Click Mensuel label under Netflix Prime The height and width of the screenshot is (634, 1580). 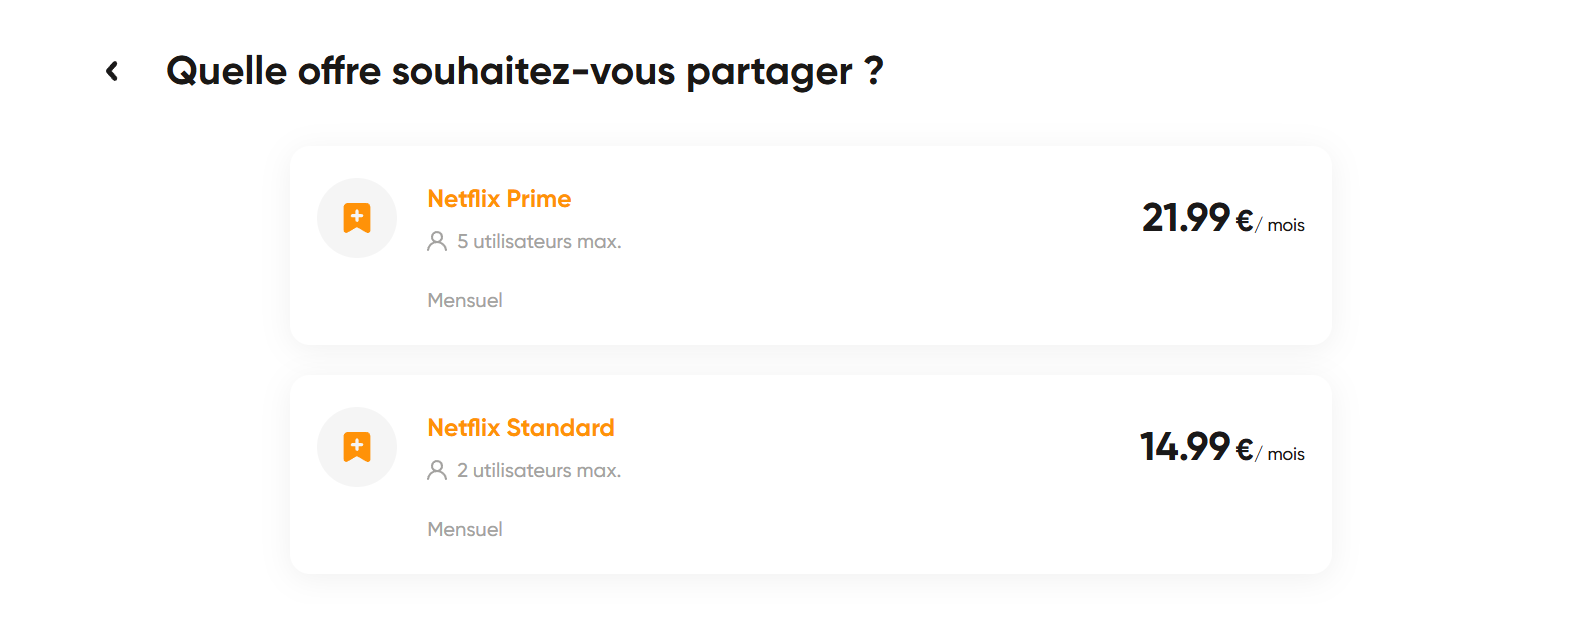[465, 301]
